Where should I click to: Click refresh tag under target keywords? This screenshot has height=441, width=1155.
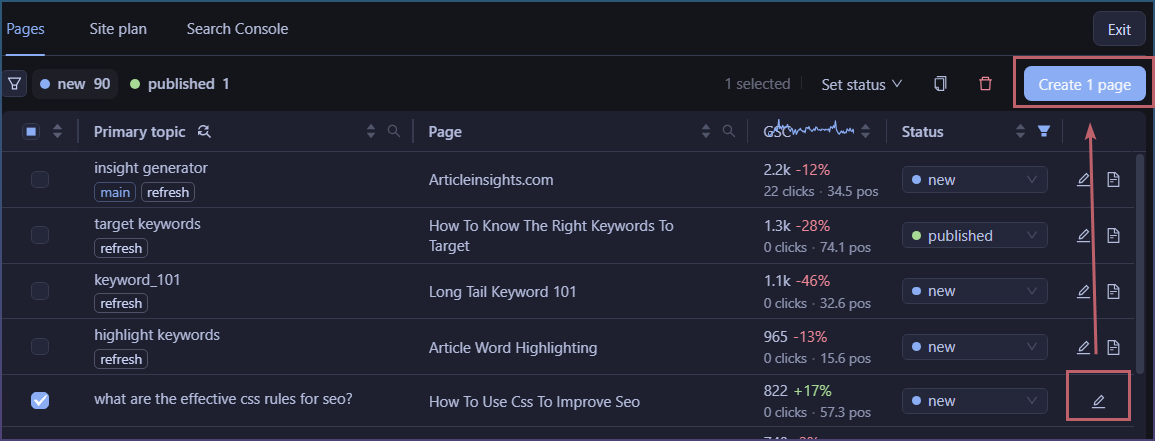coord(121,248)
